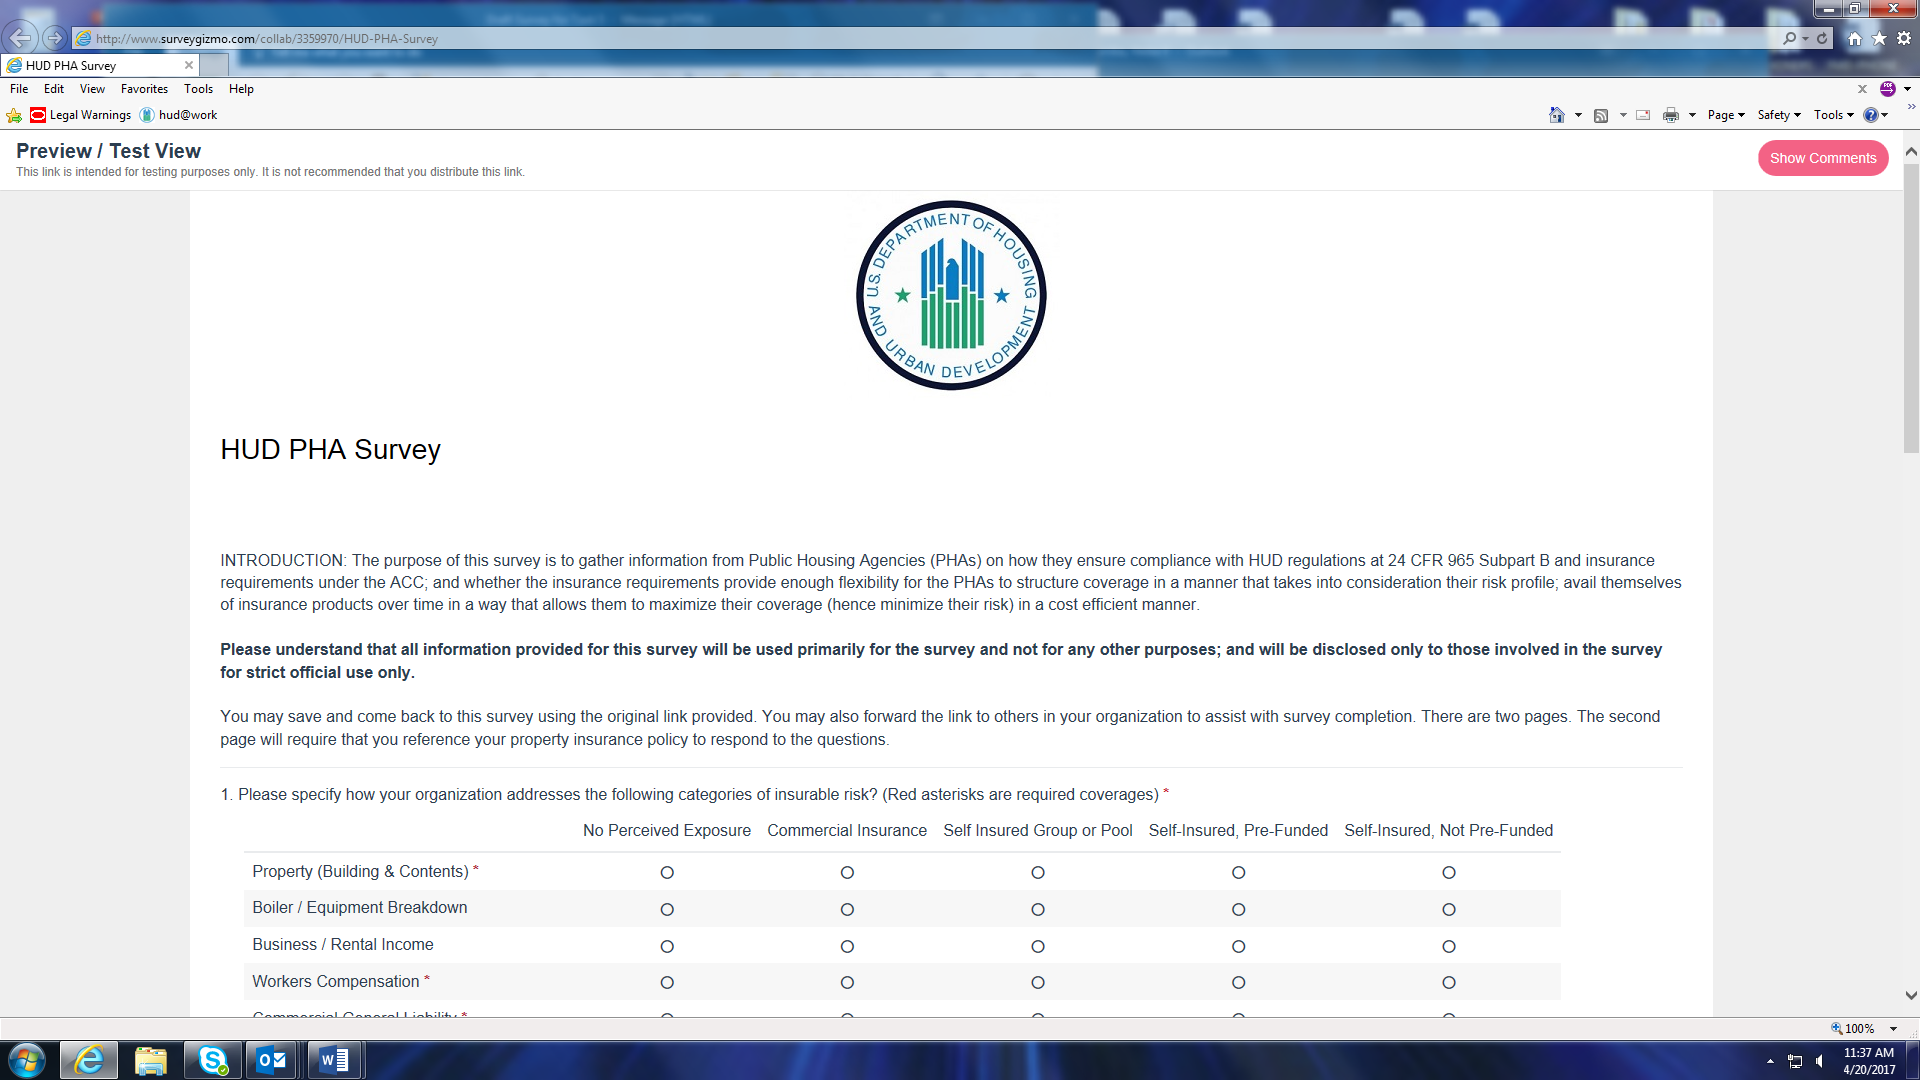Open the hud@work favorites link

coord(187,115)
